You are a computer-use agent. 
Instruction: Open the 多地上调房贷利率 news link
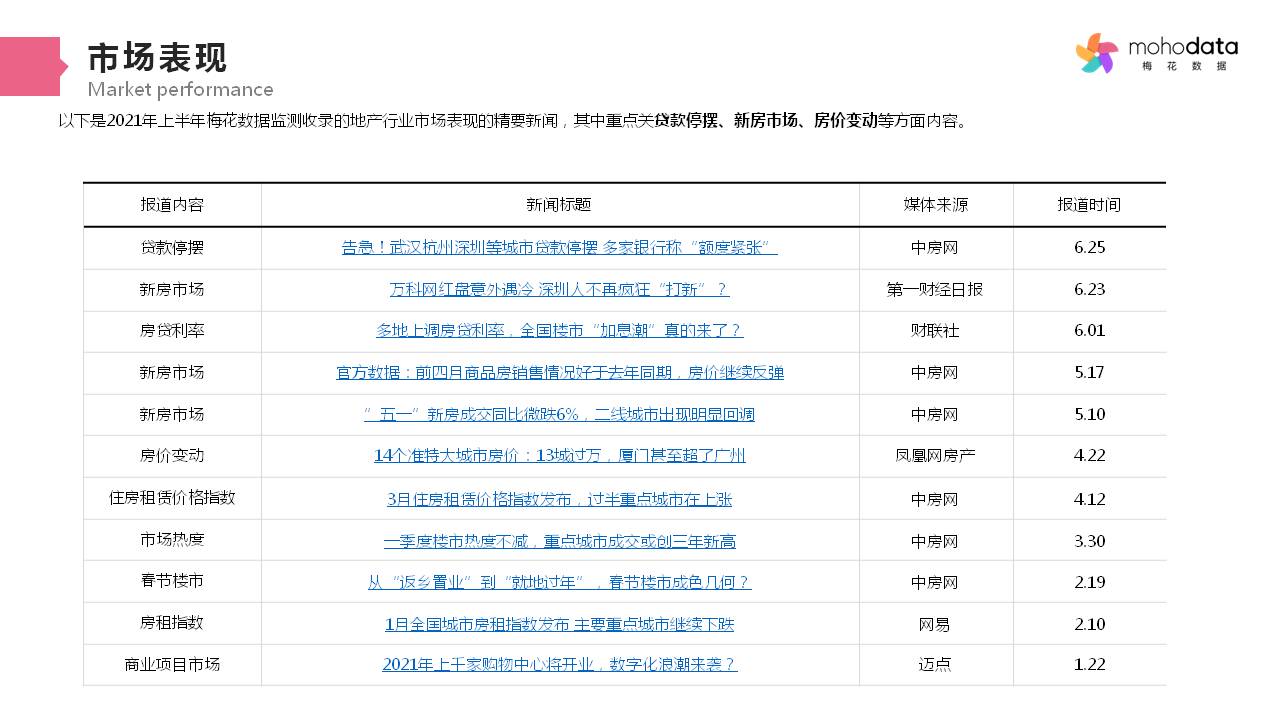pyautogui.click(x=559, y=331)
